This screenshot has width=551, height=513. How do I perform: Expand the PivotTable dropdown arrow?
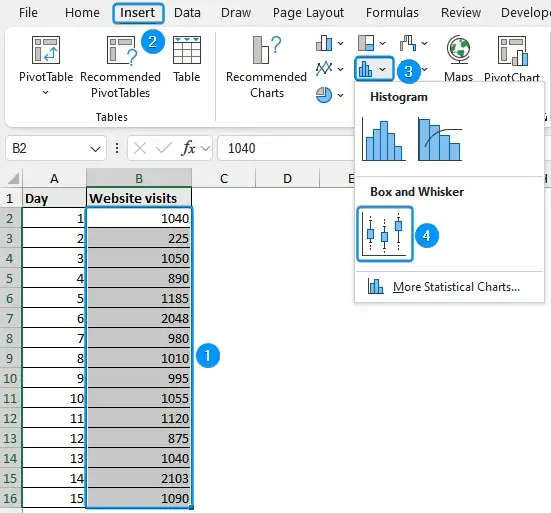tap(45, 93)
